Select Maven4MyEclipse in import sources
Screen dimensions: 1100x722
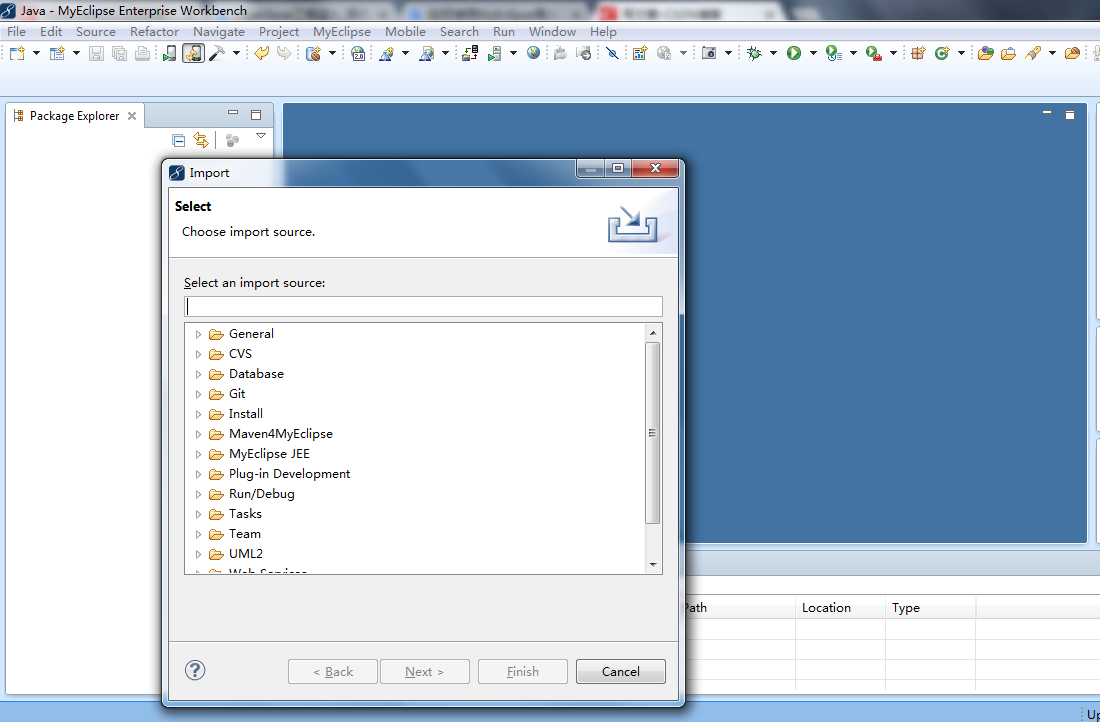click(x=281, y=434)
